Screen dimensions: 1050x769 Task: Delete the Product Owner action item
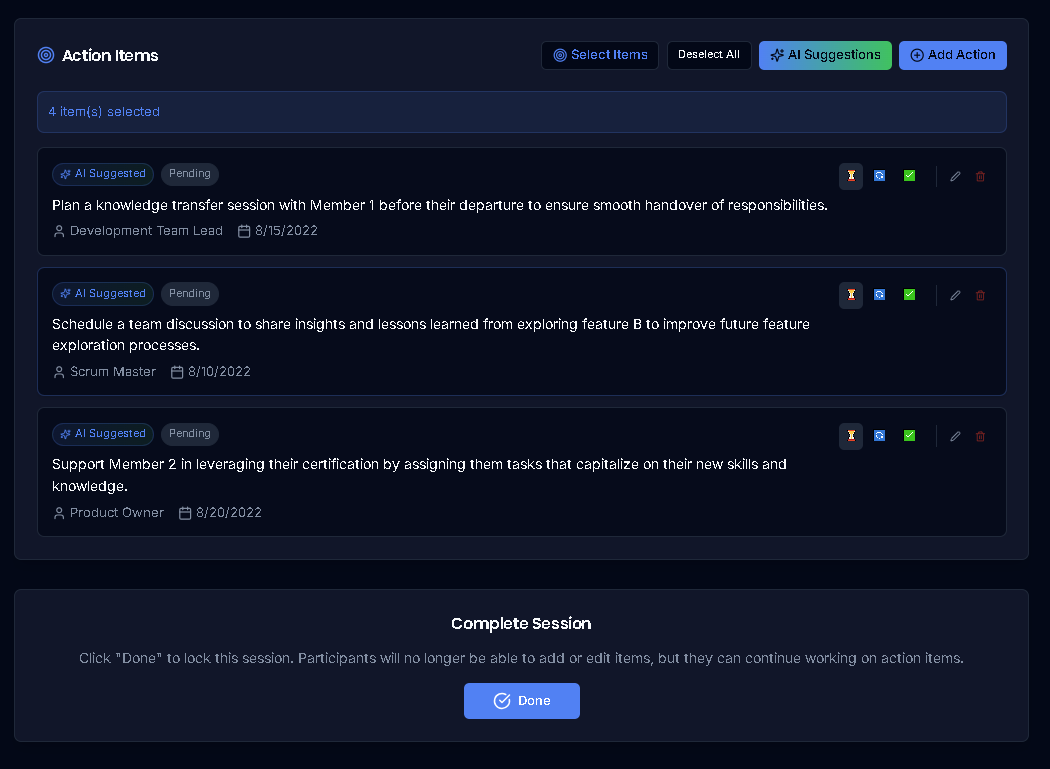pyautogui.click(x=980, y=436)
